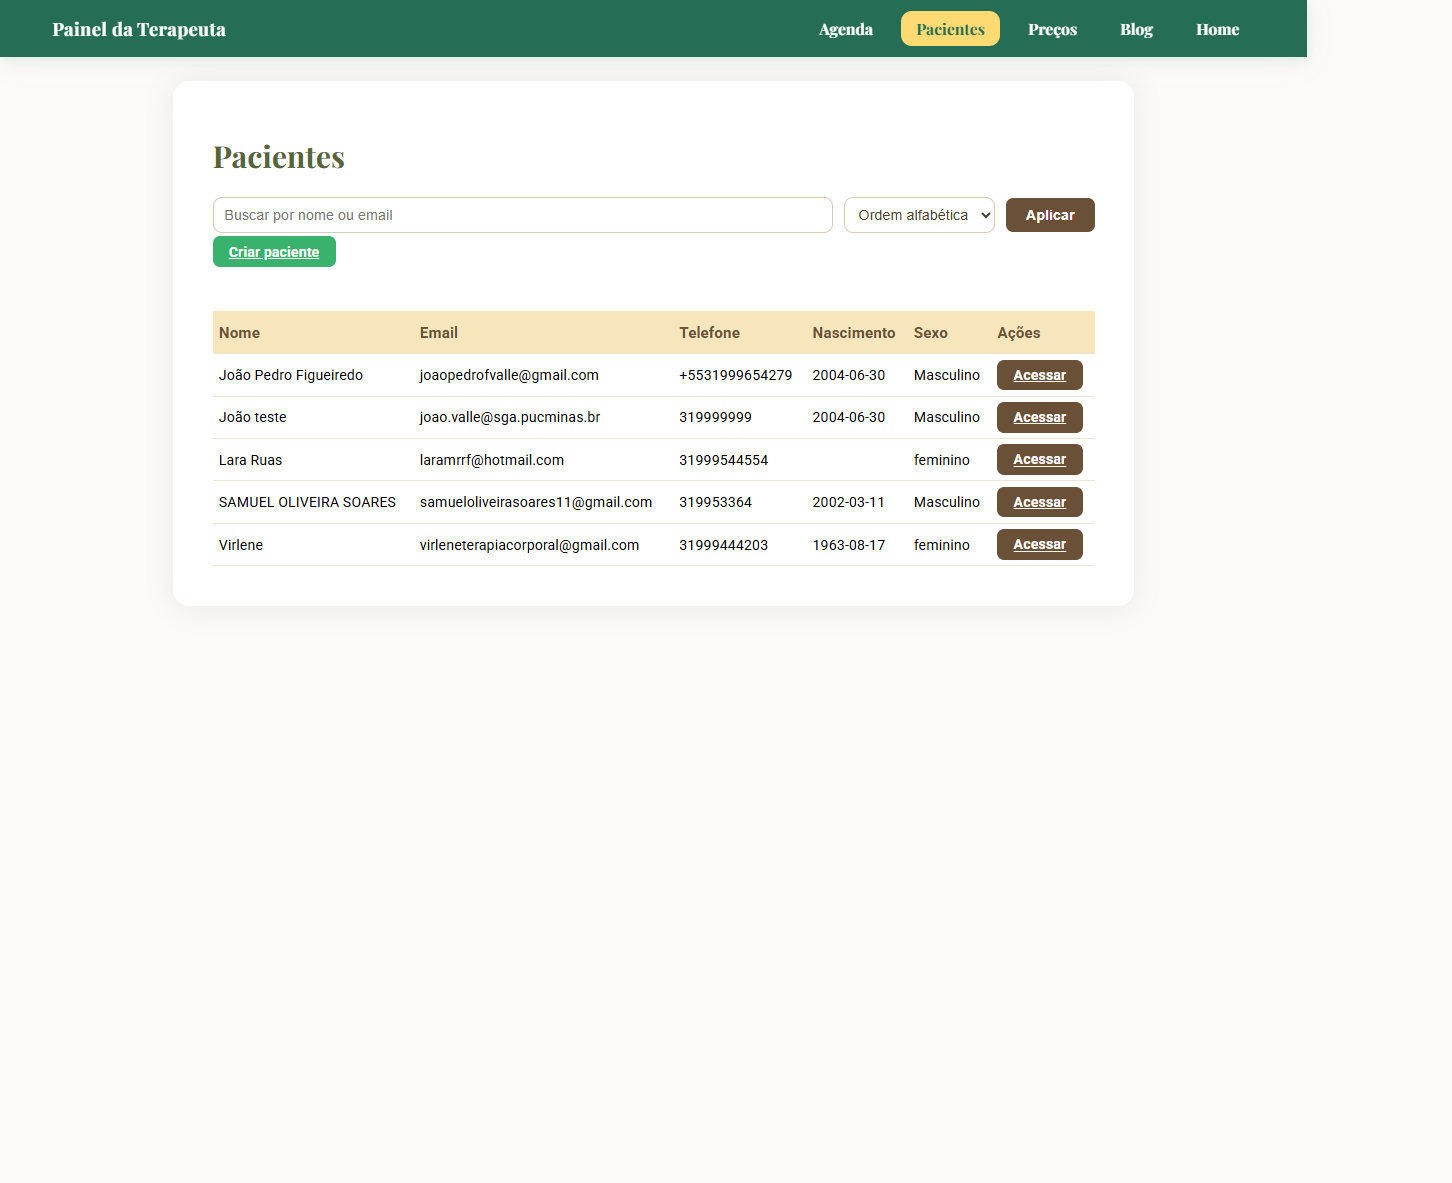
Task: Open the Blog section
Action: (x=1136, y=29)
